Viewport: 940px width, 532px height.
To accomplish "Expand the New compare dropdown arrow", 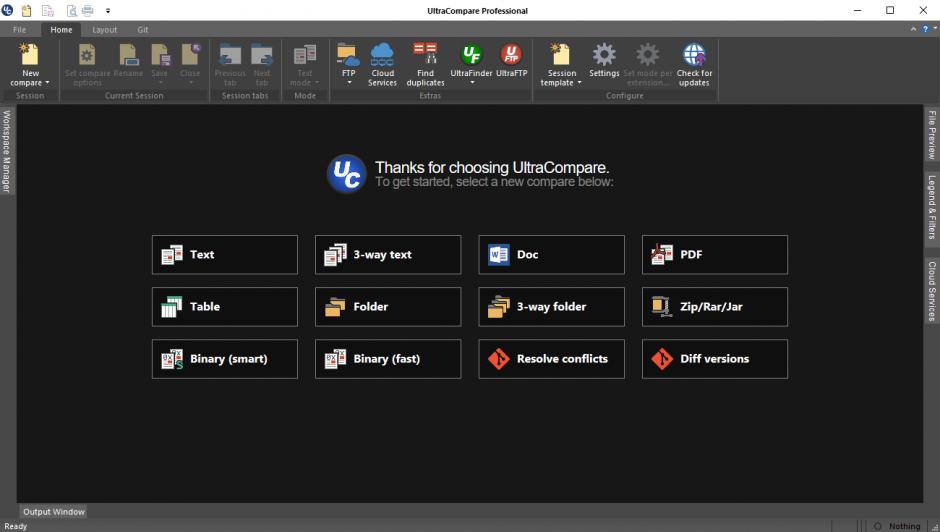I will tap(47, 83).
